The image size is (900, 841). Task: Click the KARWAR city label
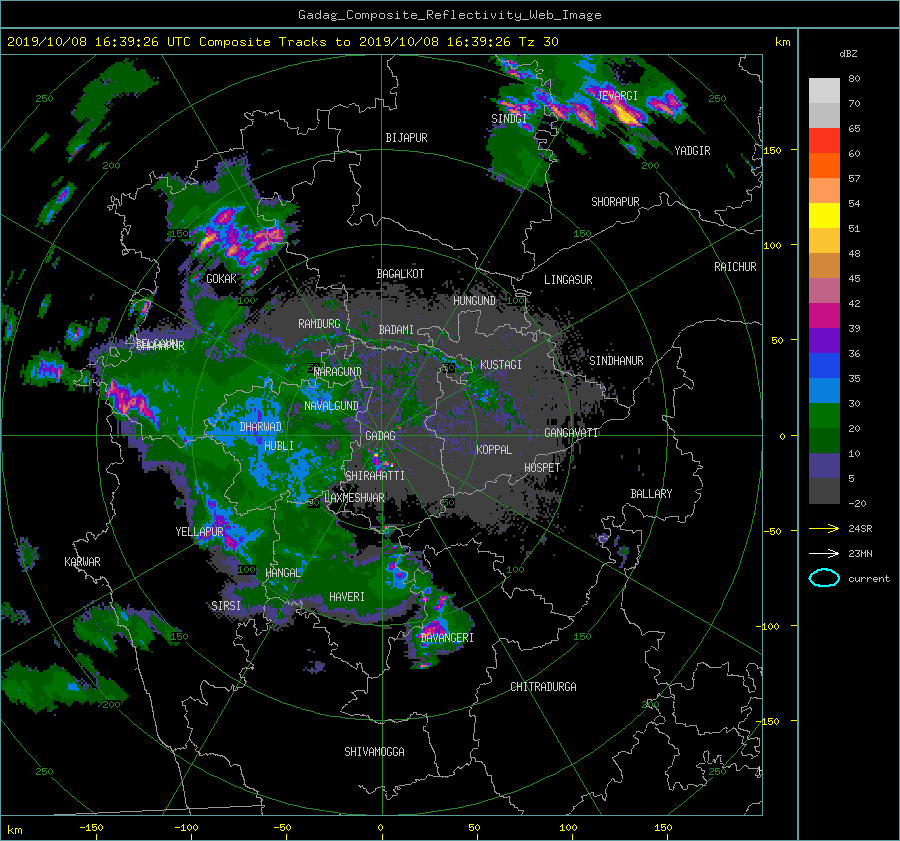[x=82, y=562]
